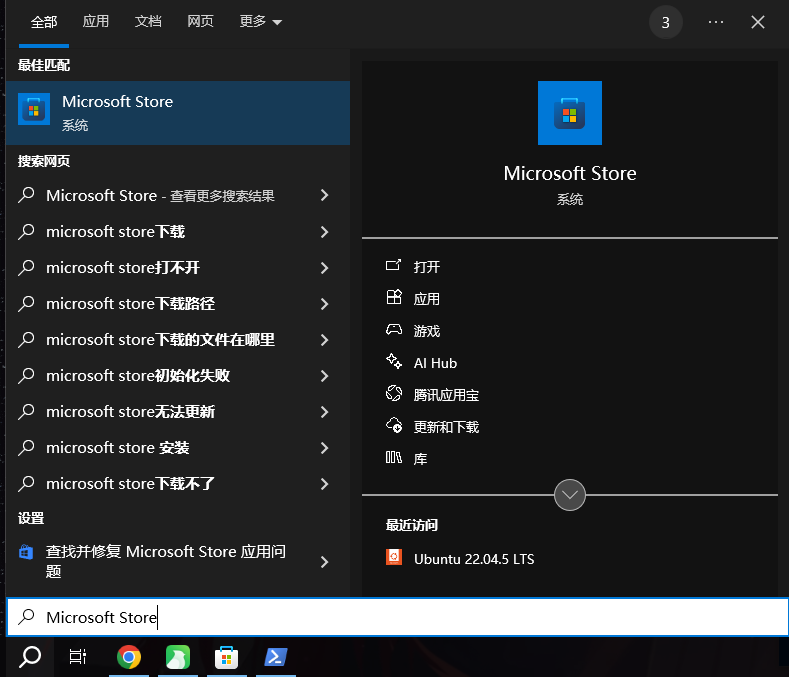789x677 pixels.
Task: Expand arrow for microsoft store打不开
Action: [x=325, y=268]
